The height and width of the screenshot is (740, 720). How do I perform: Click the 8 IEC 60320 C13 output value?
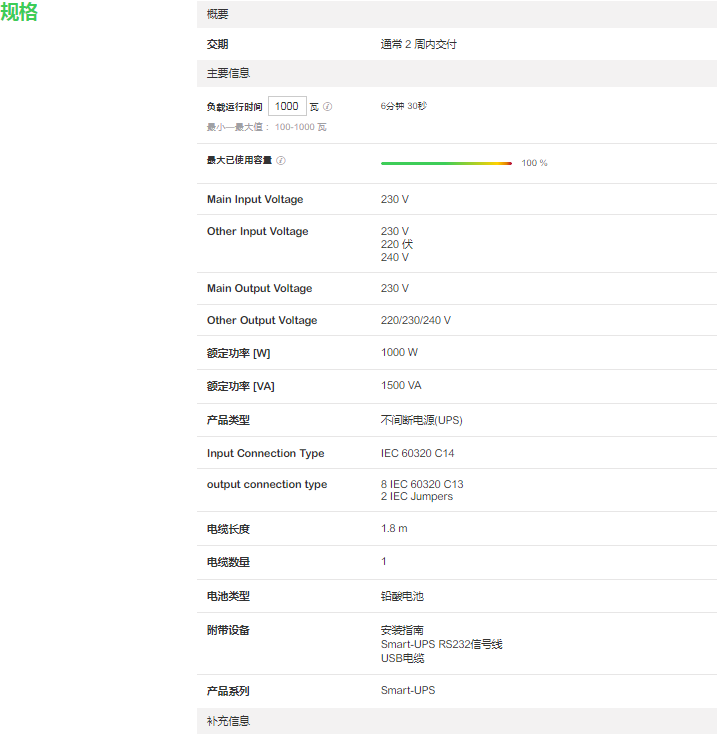422,484
